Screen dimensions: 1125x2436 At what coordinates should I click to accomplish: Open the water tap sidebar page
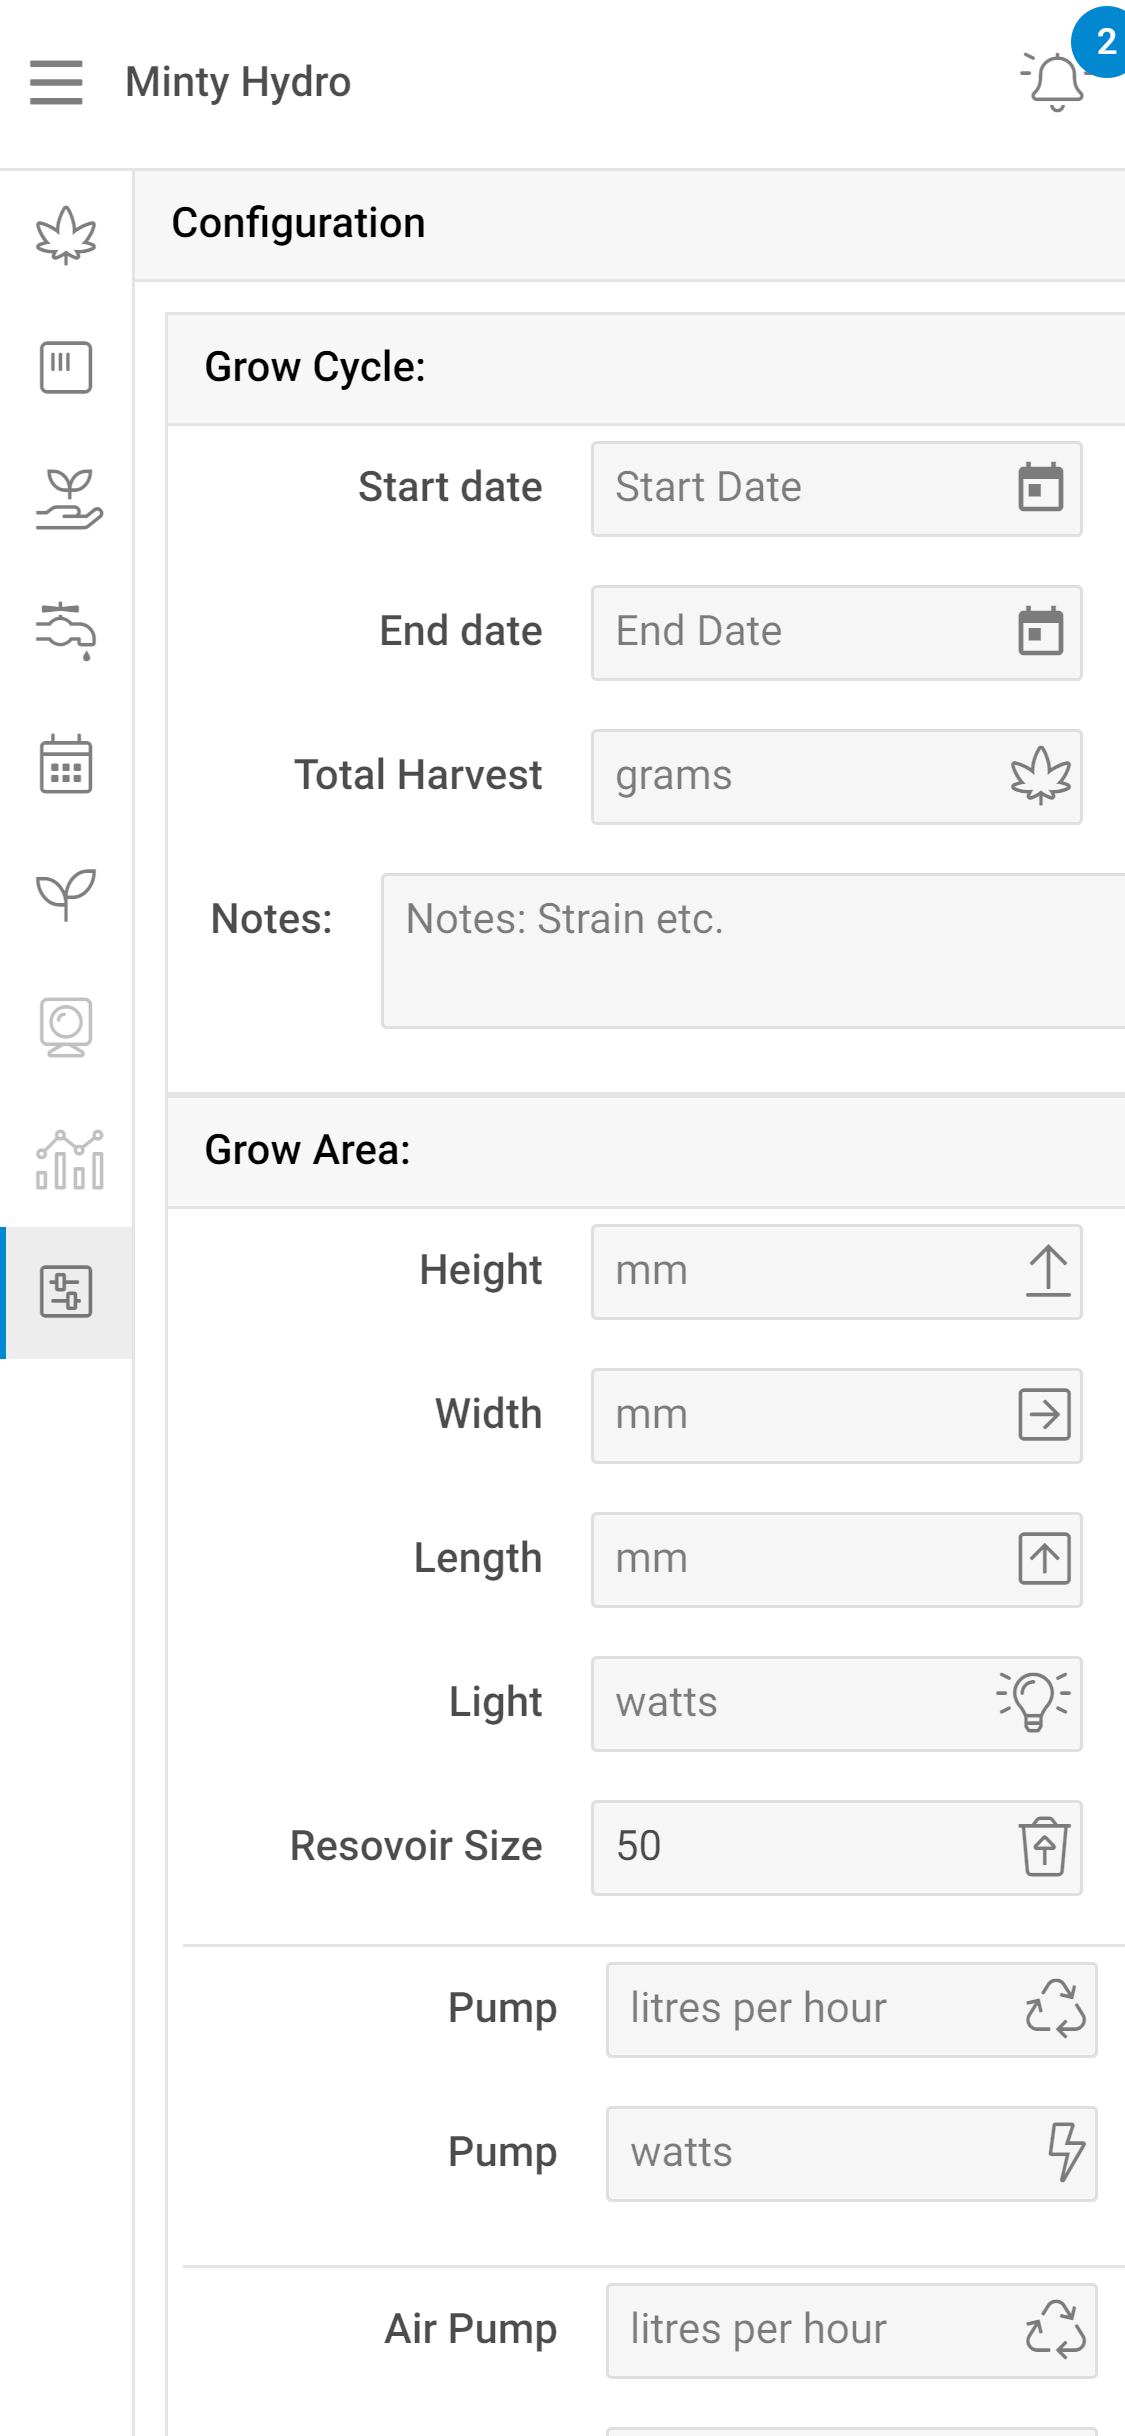pos(66,630)
